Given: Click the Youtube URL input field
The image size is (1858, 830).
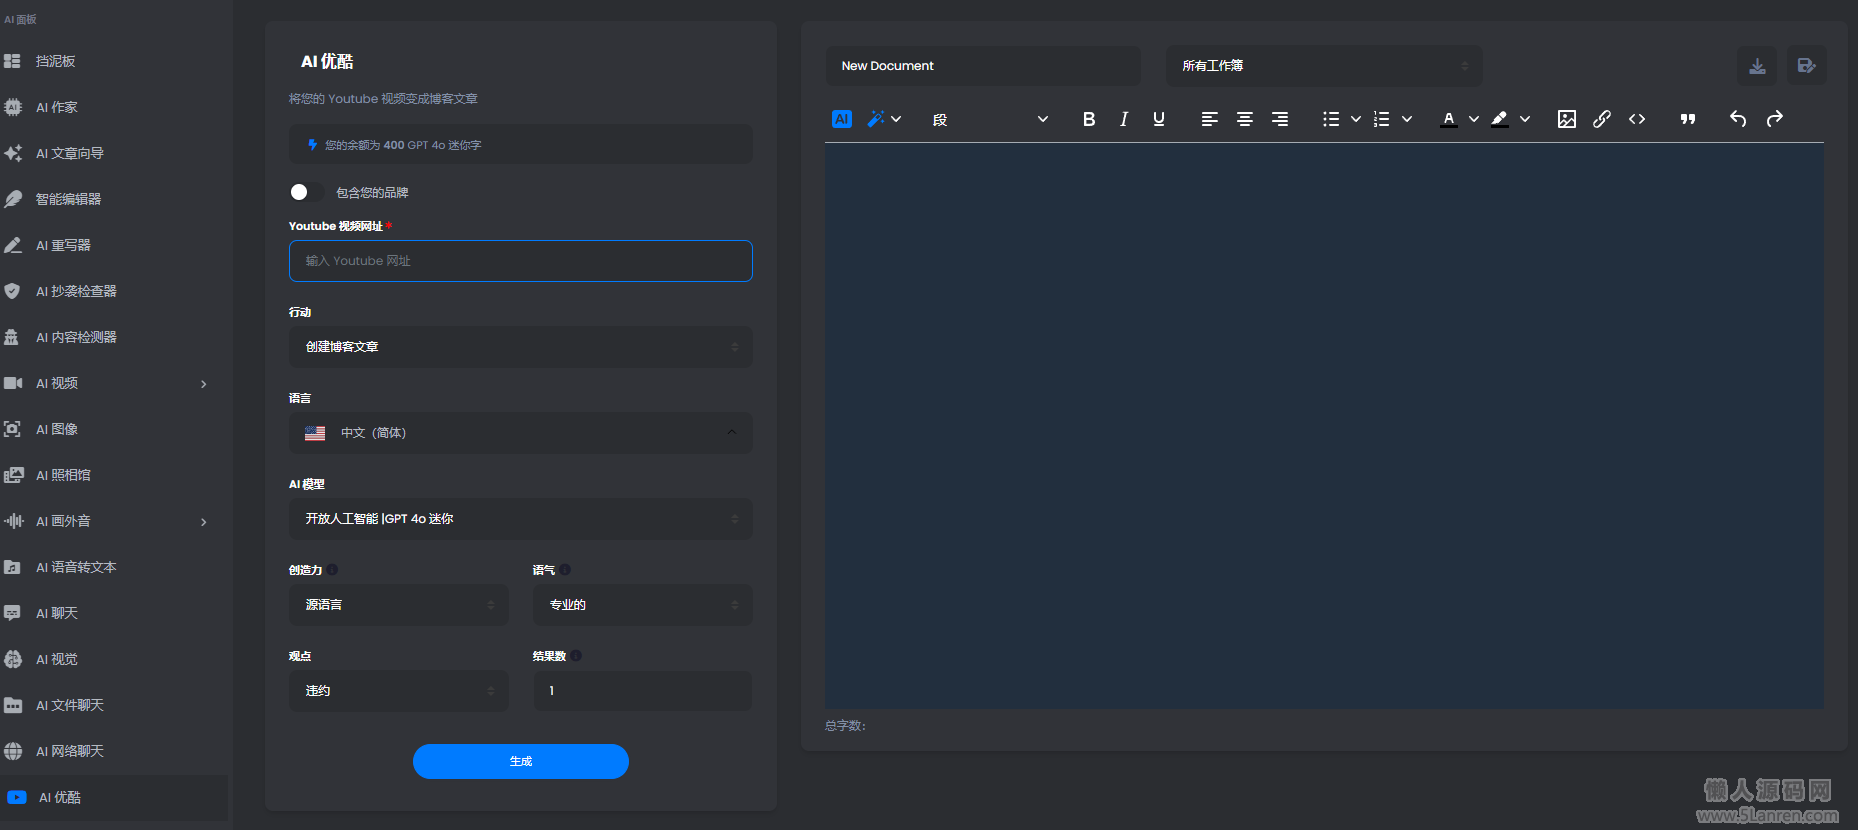Looking at the screenshot, I should [520, 261].
